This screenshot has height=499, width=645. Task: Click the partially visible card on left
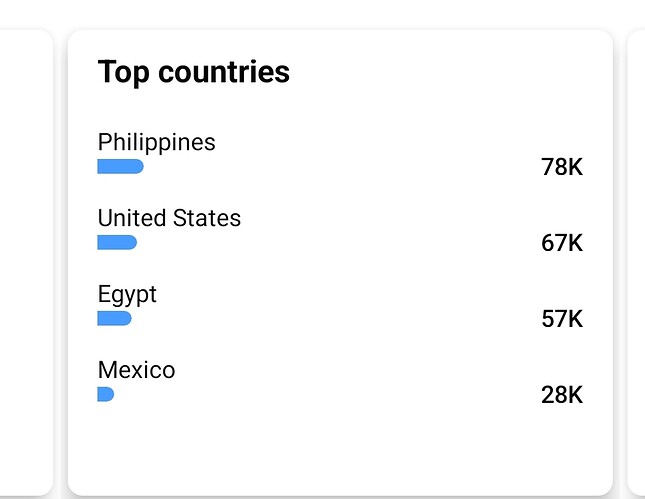(x=26, y=262)
